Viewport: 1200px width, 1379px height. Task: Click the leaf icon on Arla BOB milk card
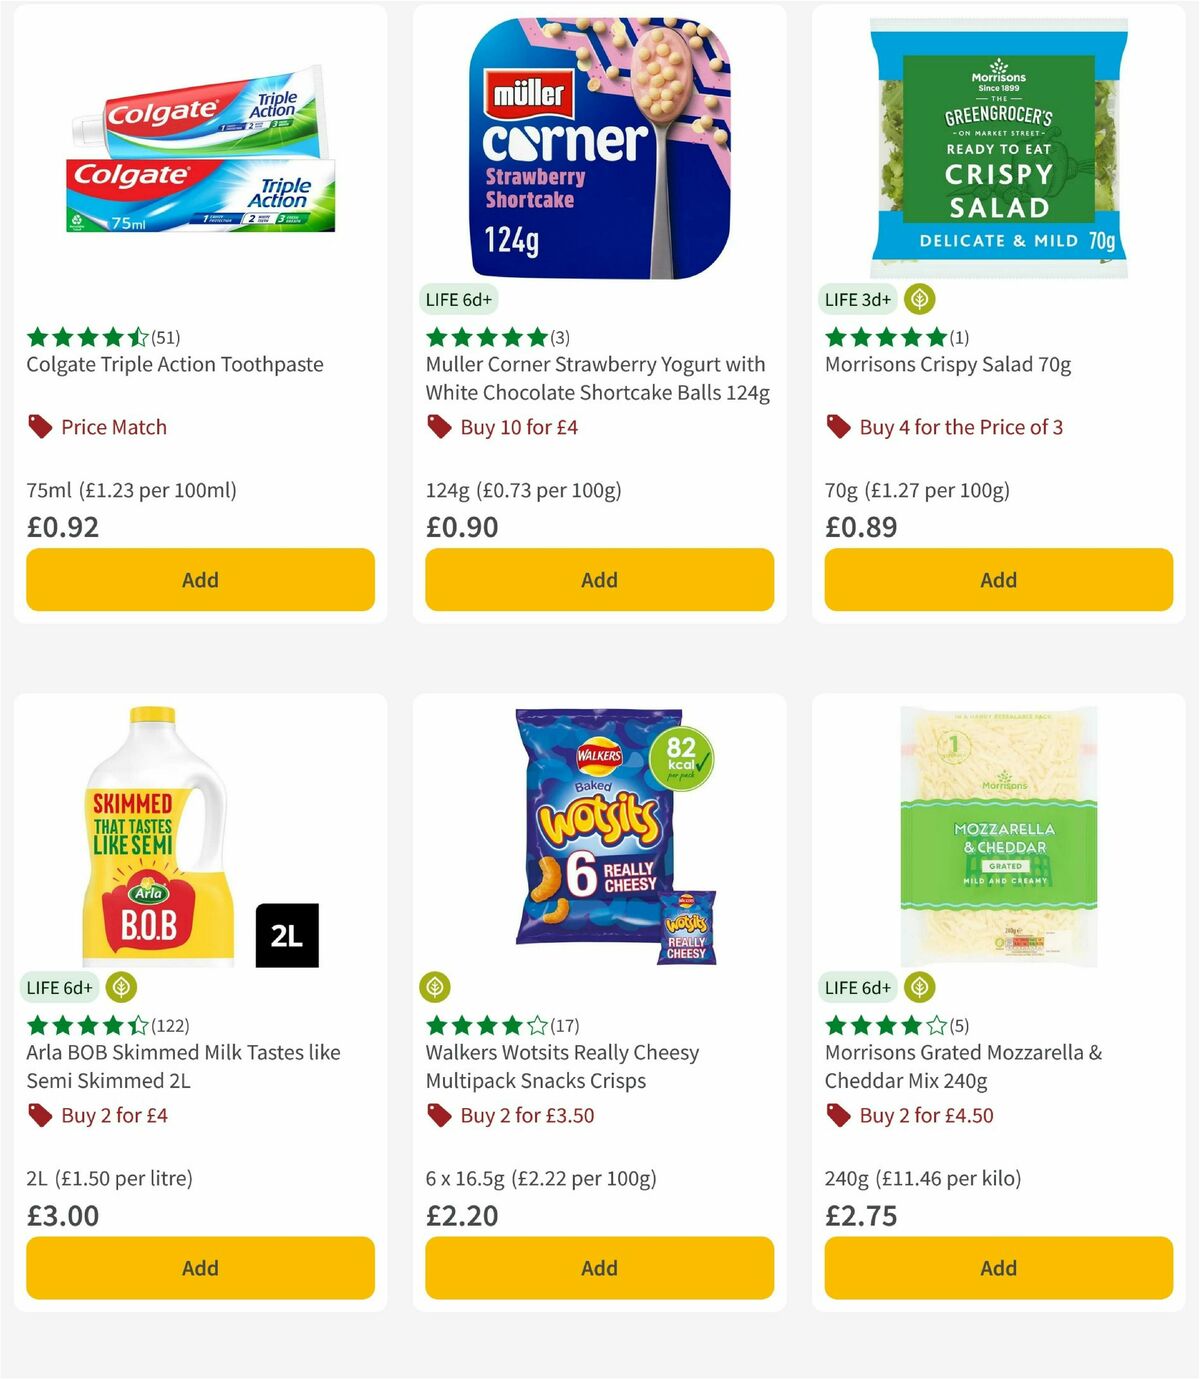[x=120, y=986]
